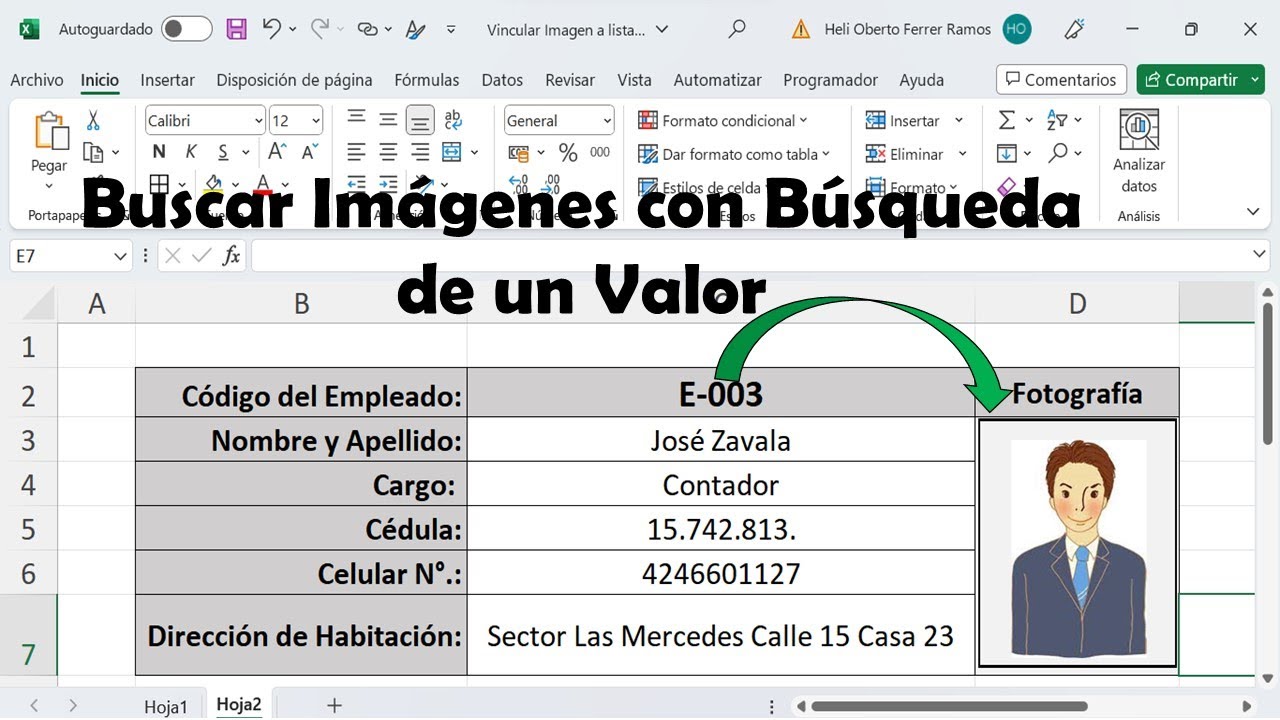This screenshot has width=1280, height=720.
Task: Click the Copy icon
Action: coord(93,152)
